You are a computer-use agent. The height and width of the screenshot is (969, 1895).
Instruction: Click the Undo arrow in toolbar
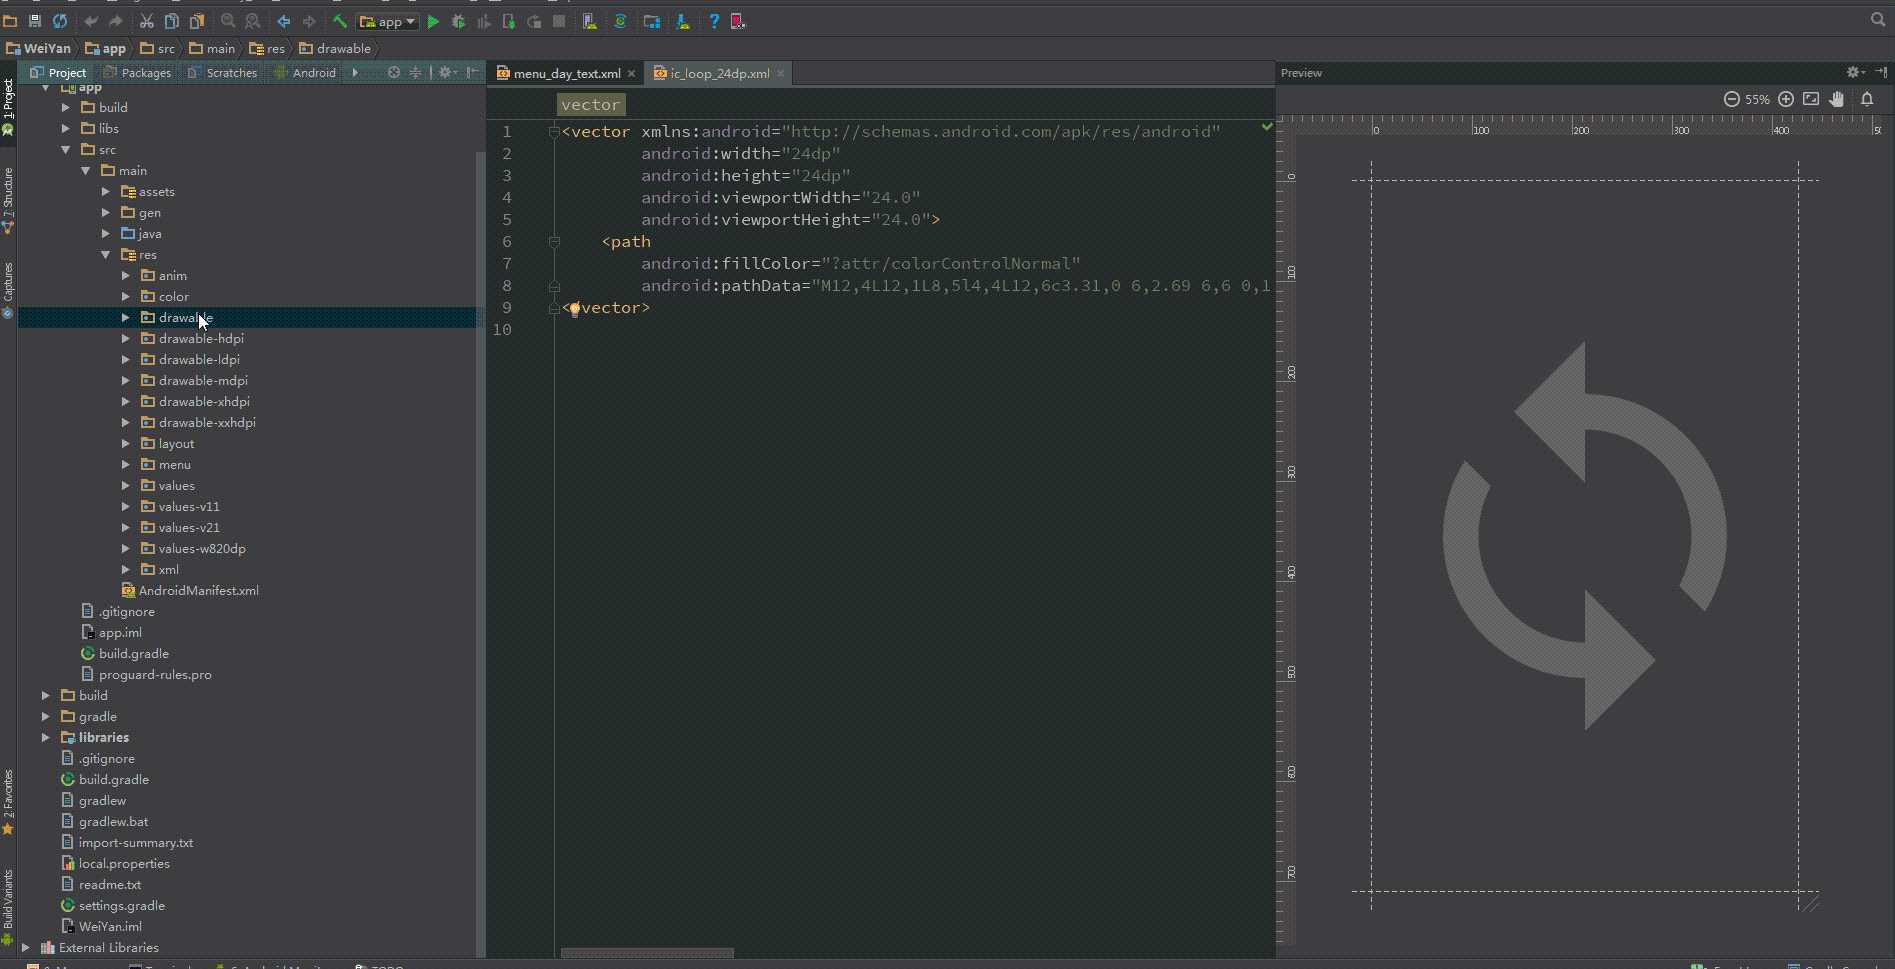(x=91, y=21)
